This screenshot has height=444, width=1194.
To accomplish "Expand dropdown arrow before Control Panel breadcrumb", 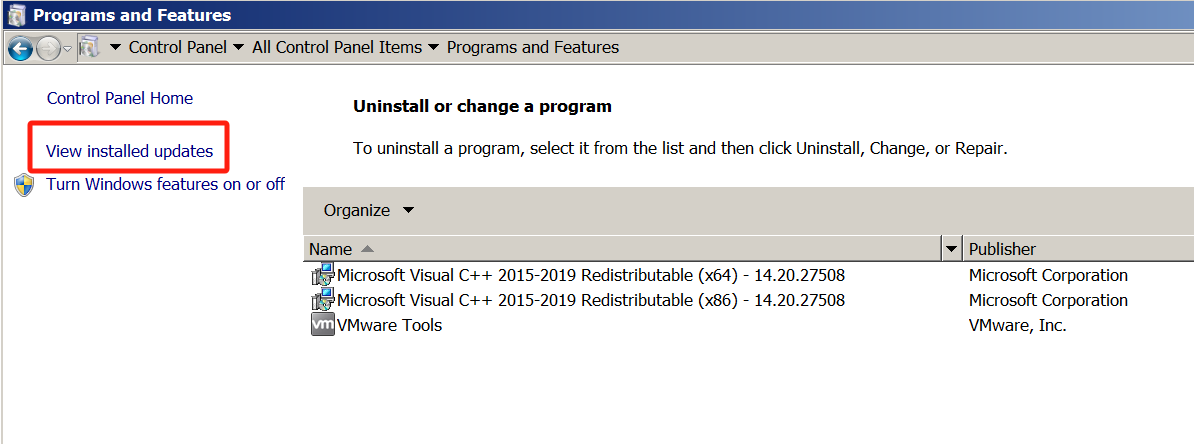I will [116, 48].
